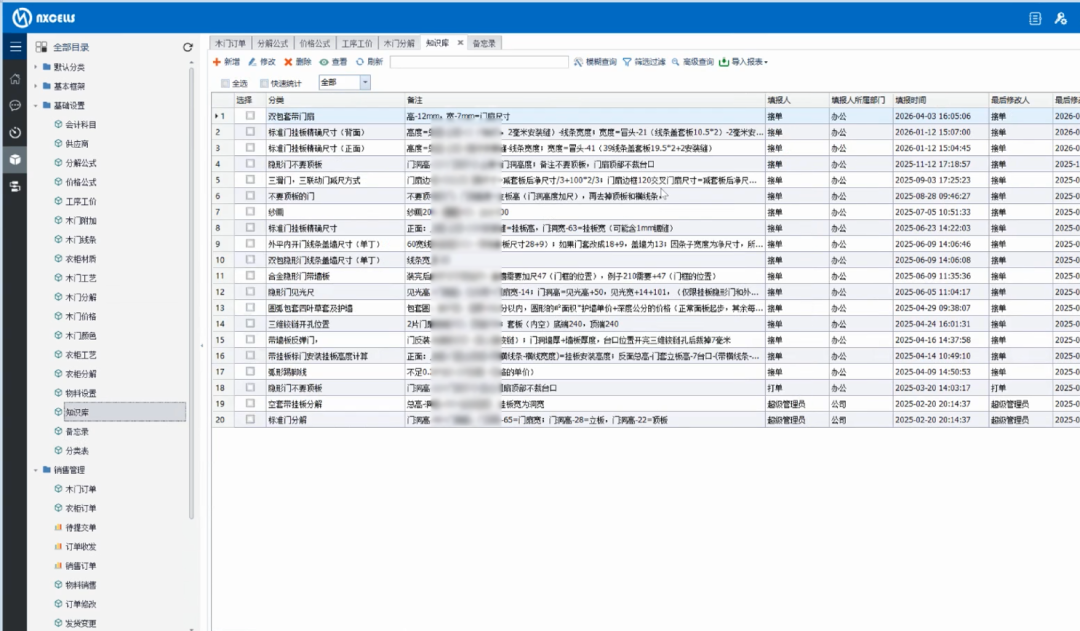
Task: Click the search input field in toolbar
Action: click(479, 62)
